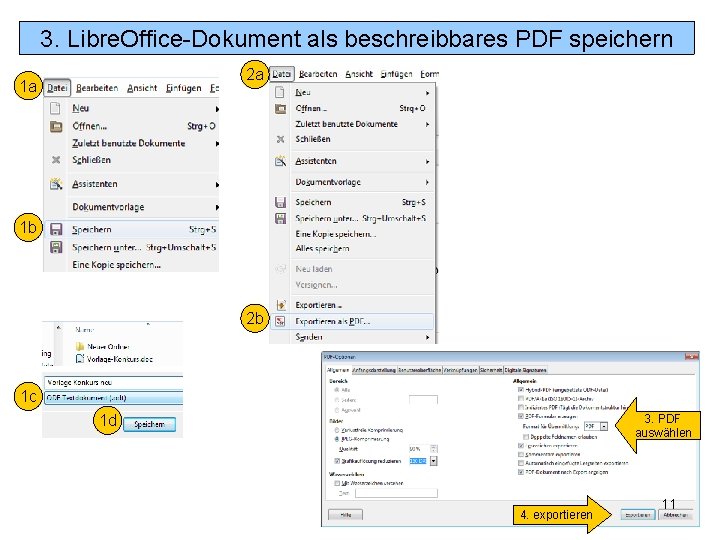
Task: Toggle PDF-Dokument nach Export anzeigen
Action: click(x=521, y=472)
